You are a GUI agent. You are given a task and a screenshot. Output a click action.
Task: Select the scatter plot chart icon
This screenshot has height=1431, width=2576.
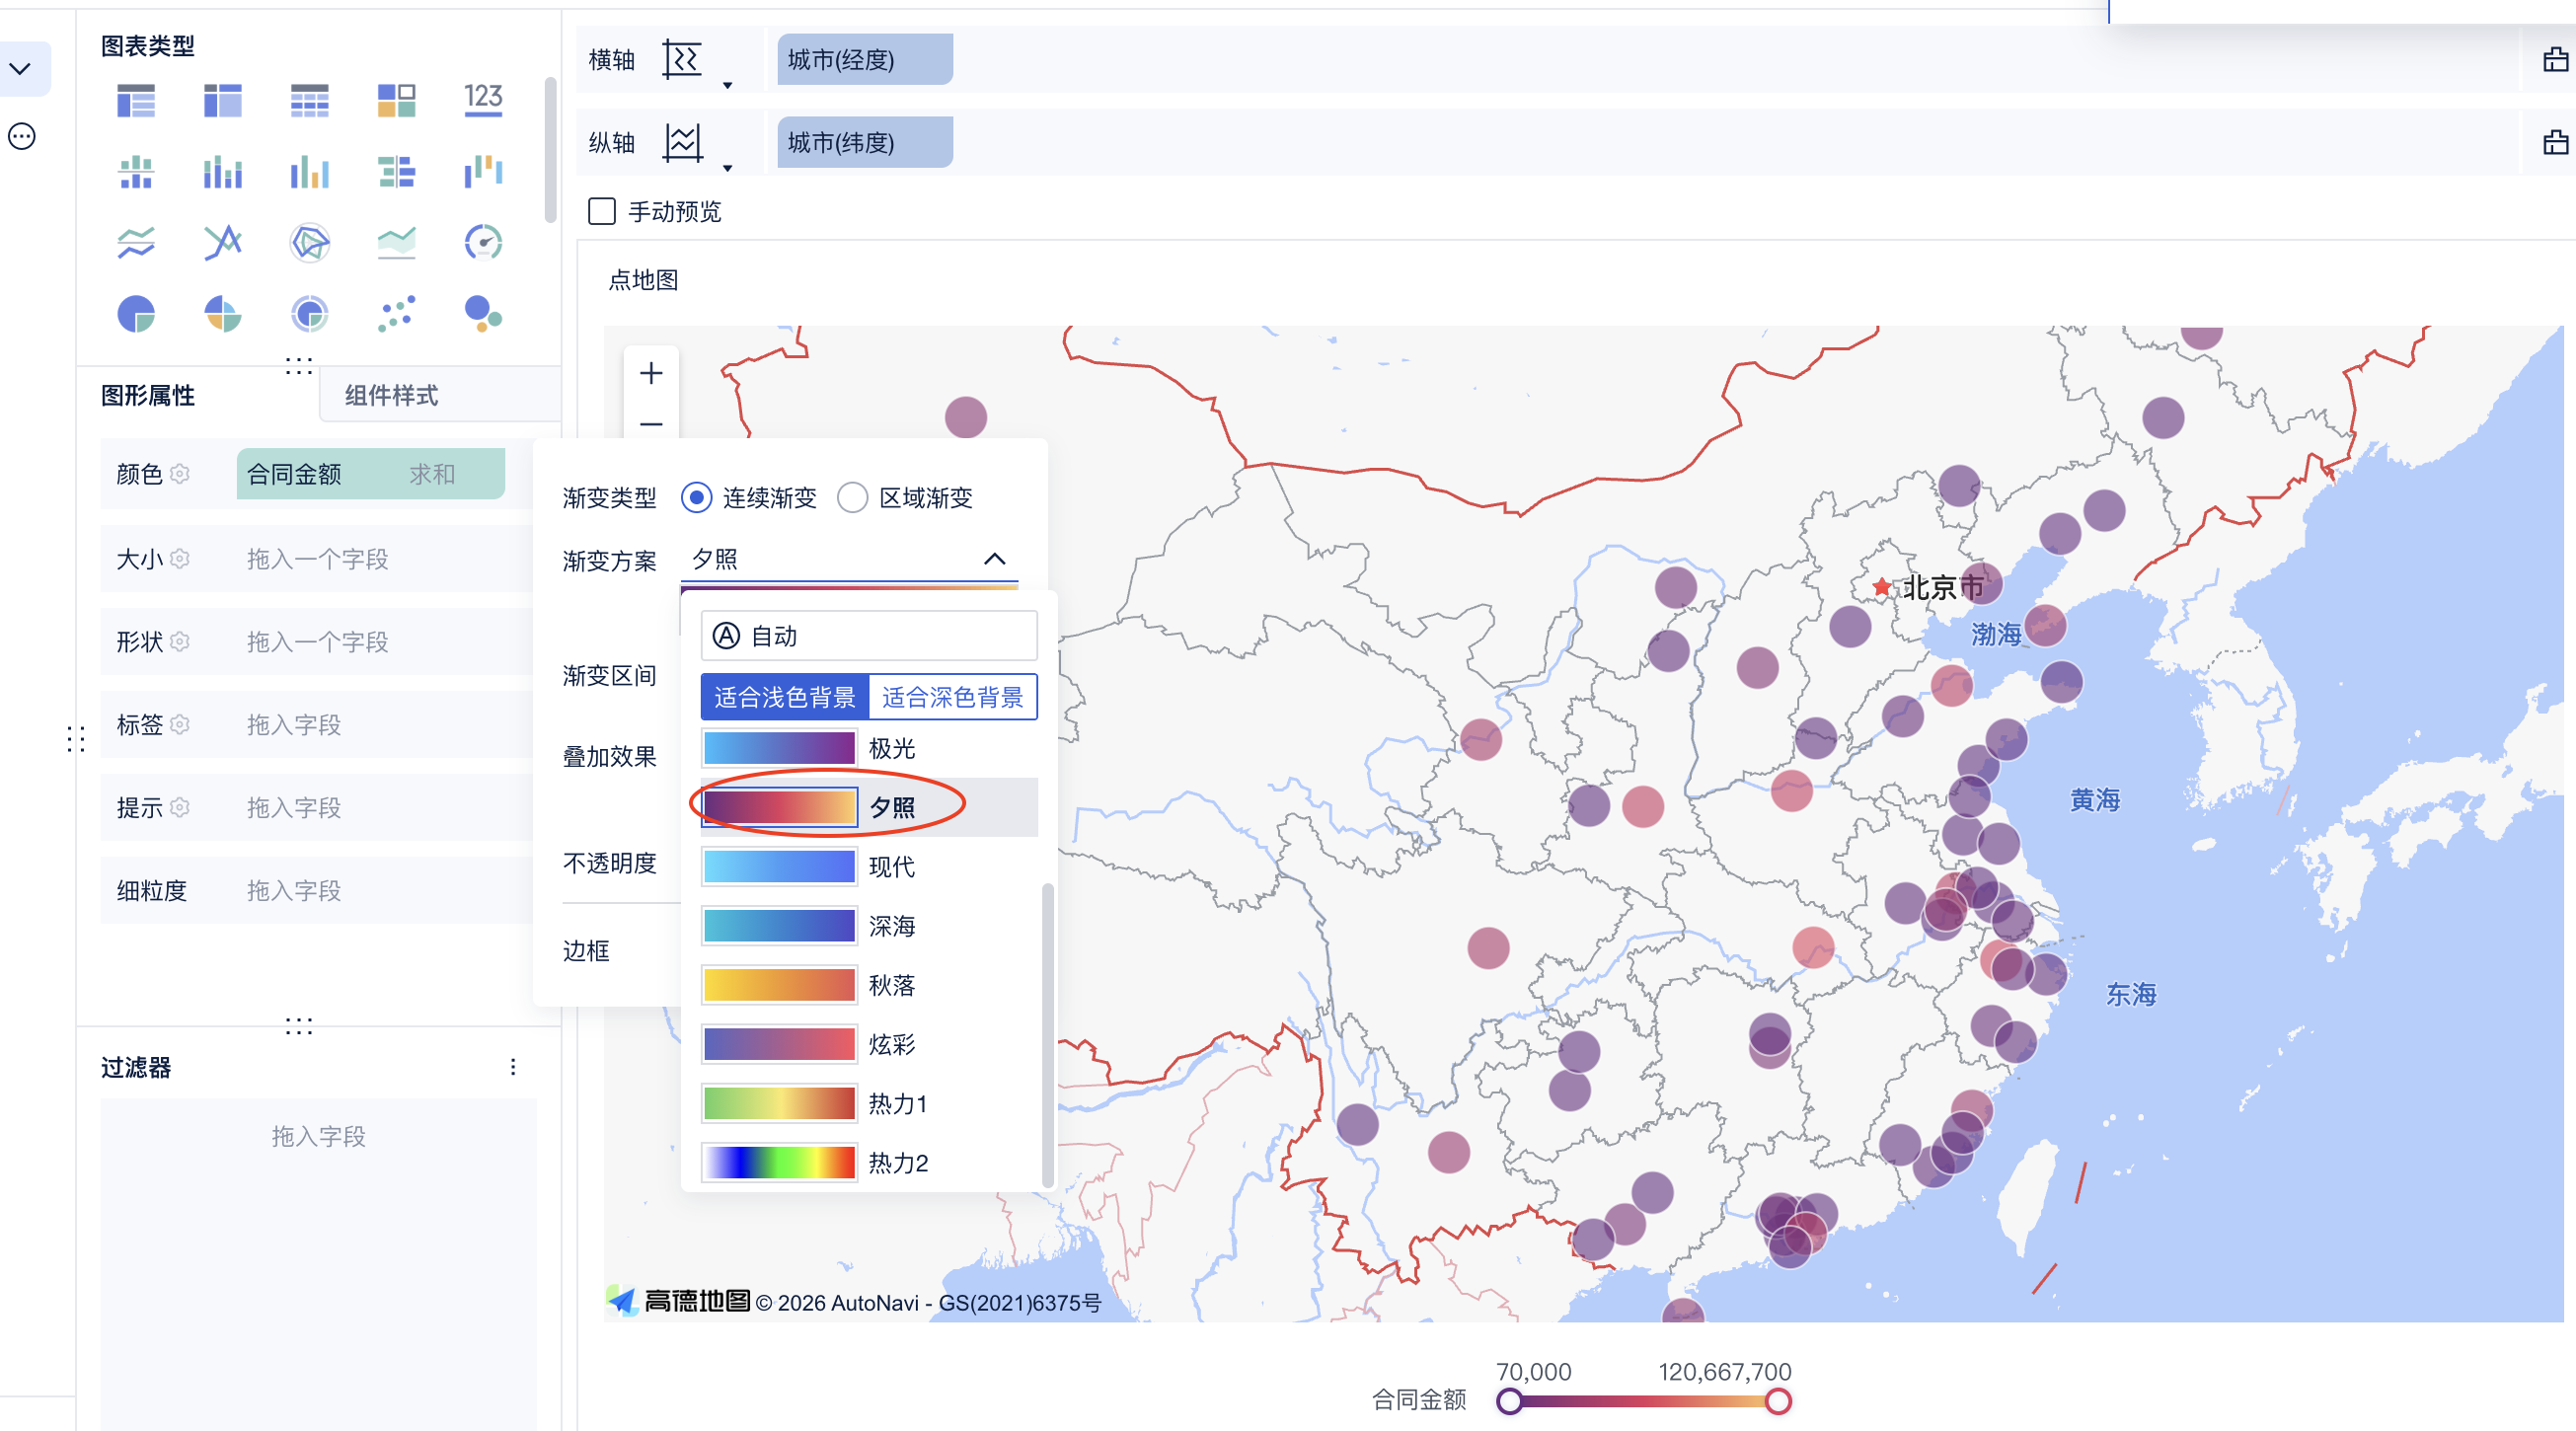[x=396, y=314]
